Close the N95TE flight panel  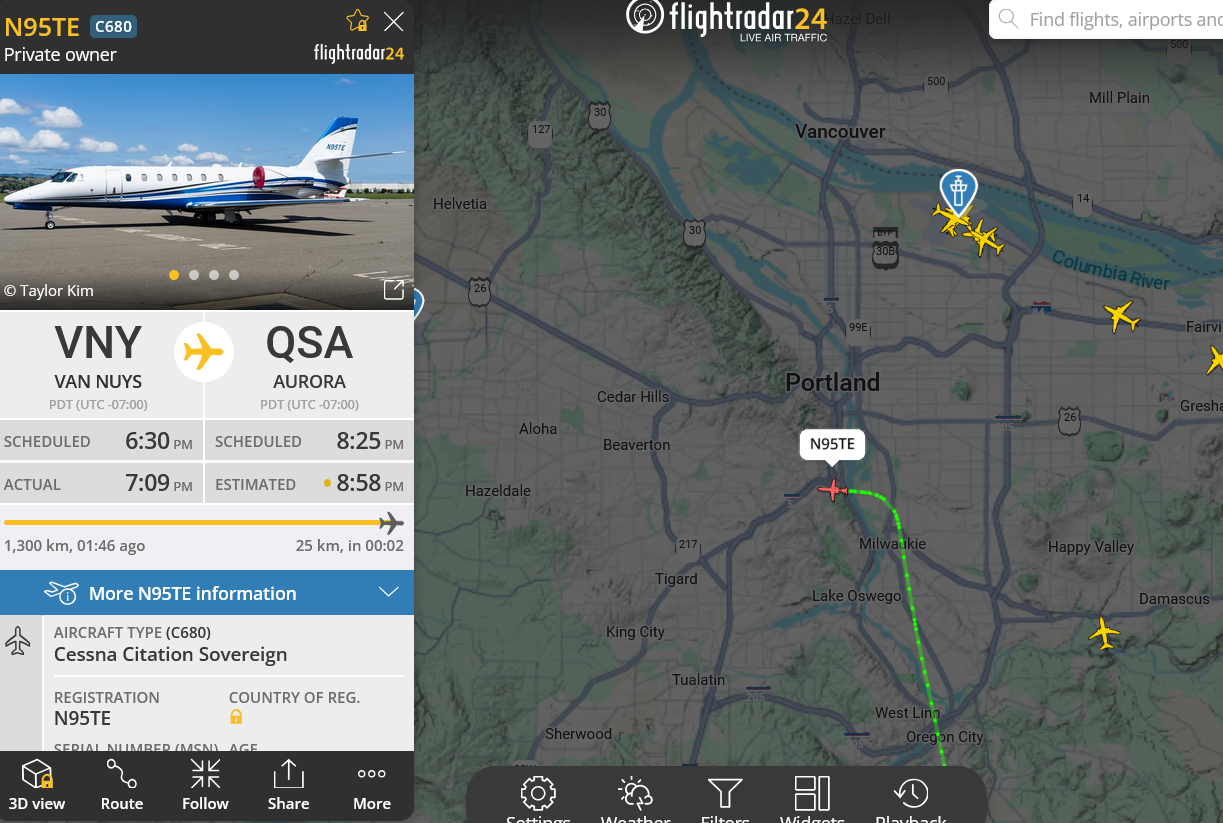click(394, 21)
